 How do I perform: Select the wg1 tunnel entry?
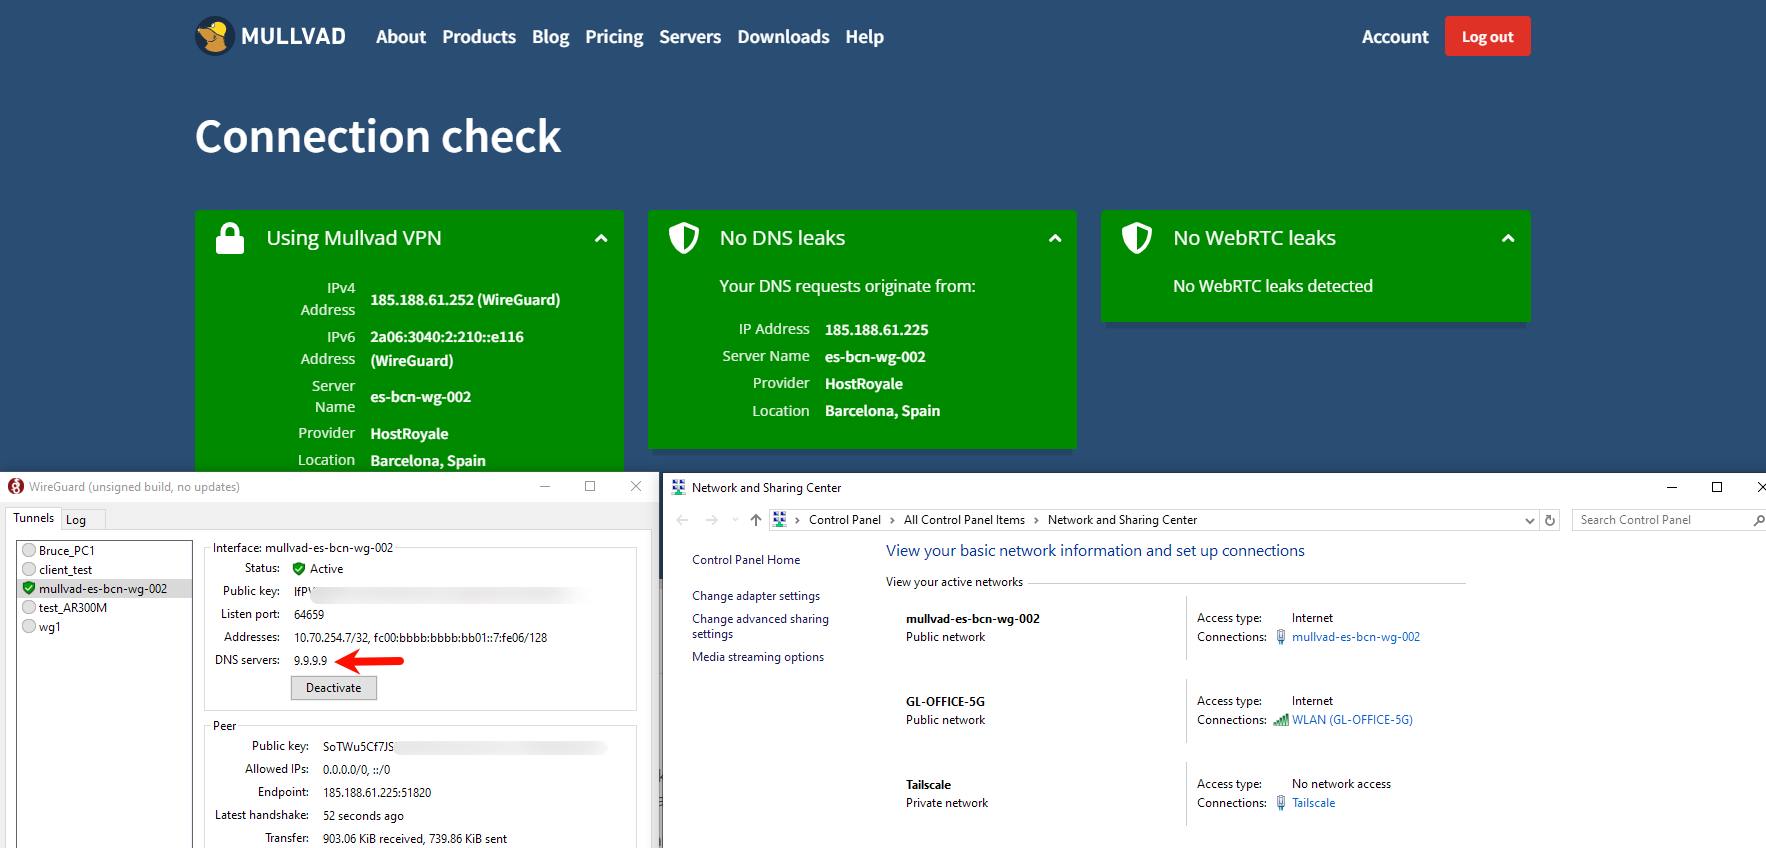(x=49, y=627)
